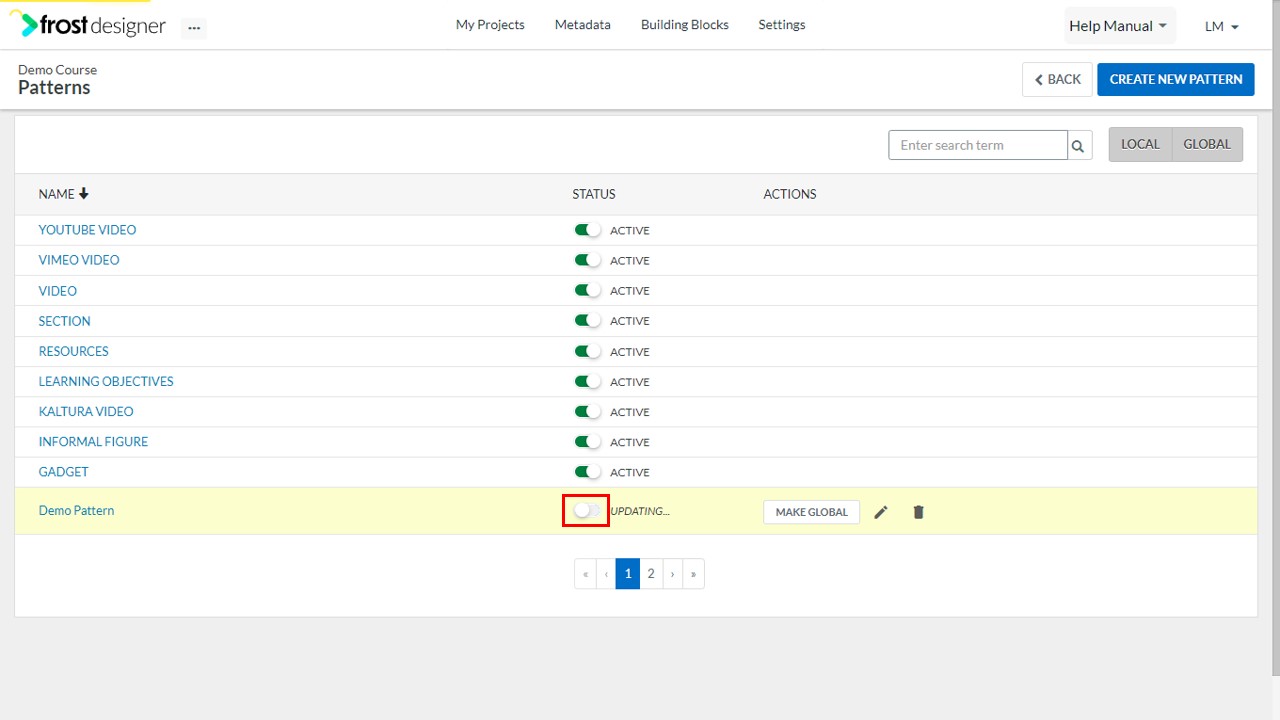Click CREATE NEW PATTERN button

click(1176, 79)
